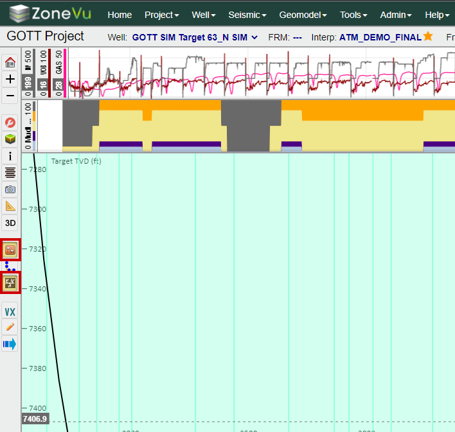Screen dimensions: 455x432
Task: Expand the Project menu
Action: click(x=162, y=15)
